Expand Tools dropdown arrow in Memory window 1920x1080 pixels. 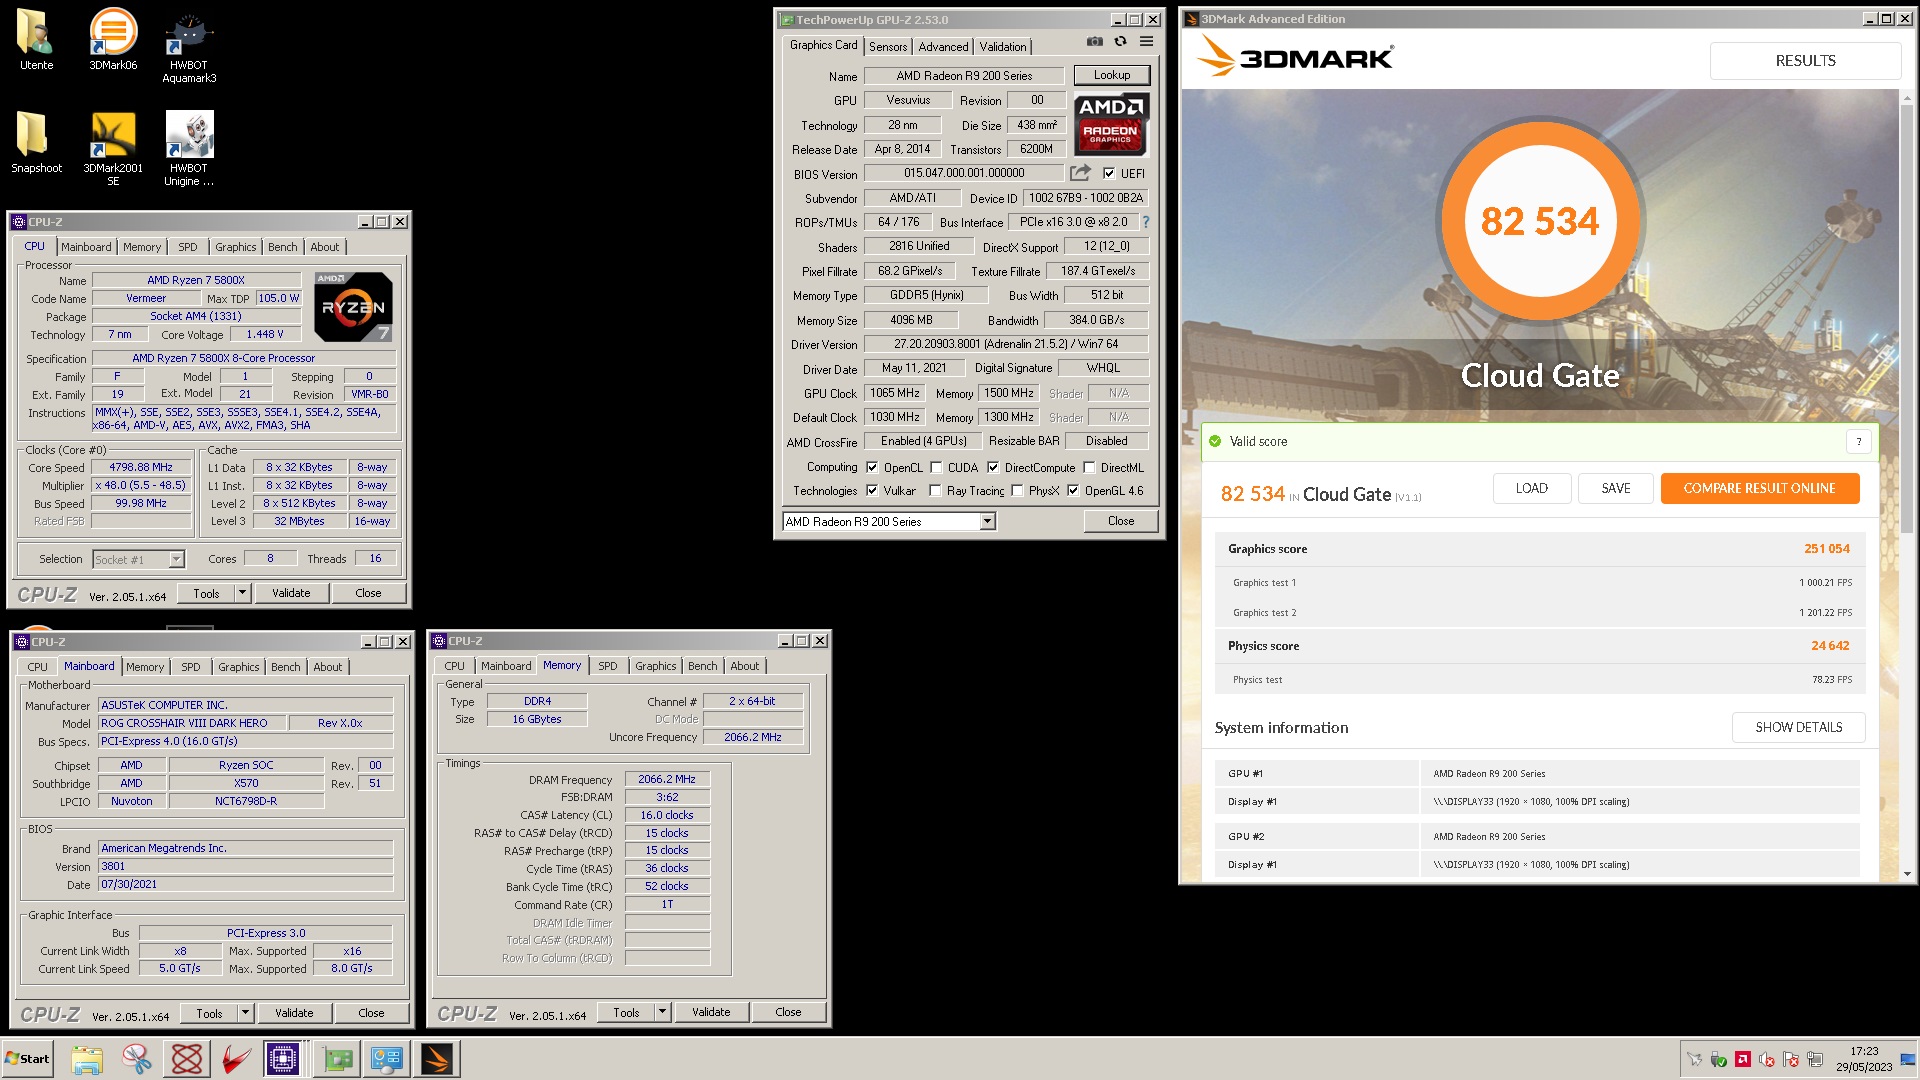click(662, 1012)
